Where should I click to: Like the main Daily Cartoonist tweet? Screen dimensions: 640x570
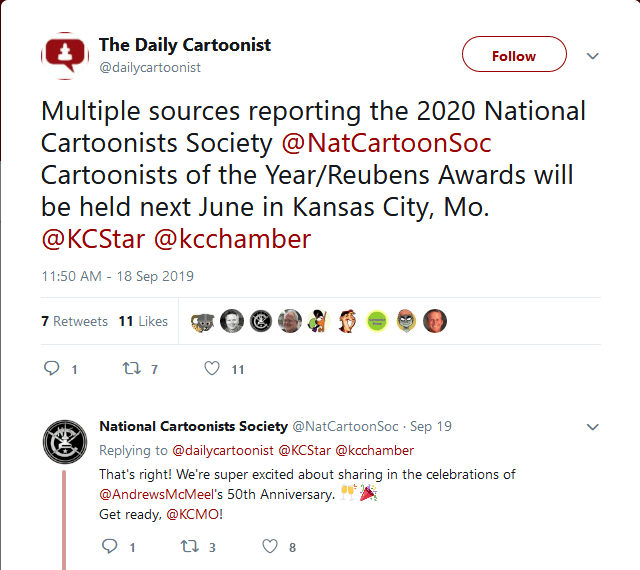212,369
